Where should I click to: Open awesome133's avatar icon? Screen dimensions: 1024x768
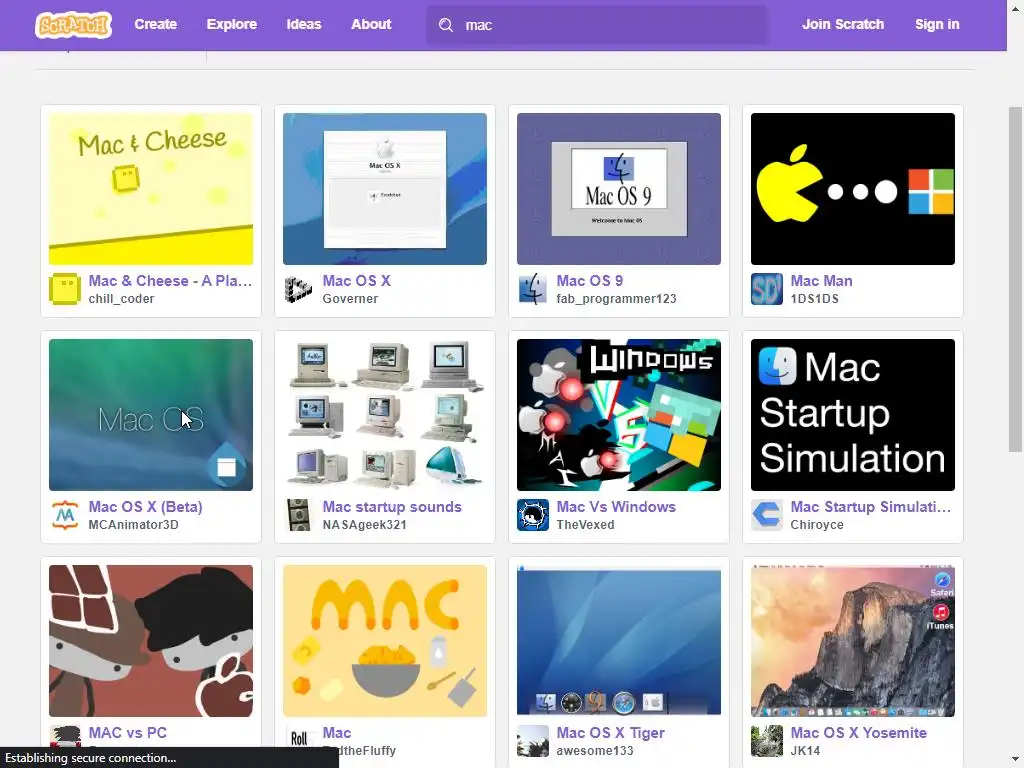pyautogui.click(x=533, y=741)
